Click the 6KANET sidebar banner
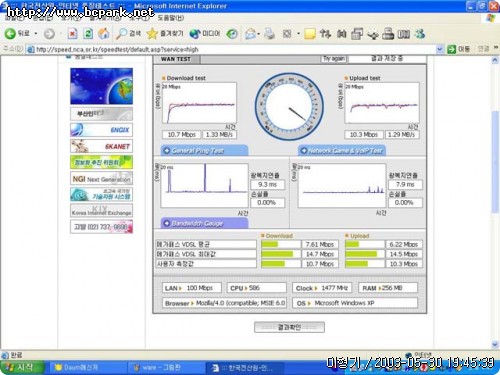Screen dimensions: 500x375 [101, 146]
